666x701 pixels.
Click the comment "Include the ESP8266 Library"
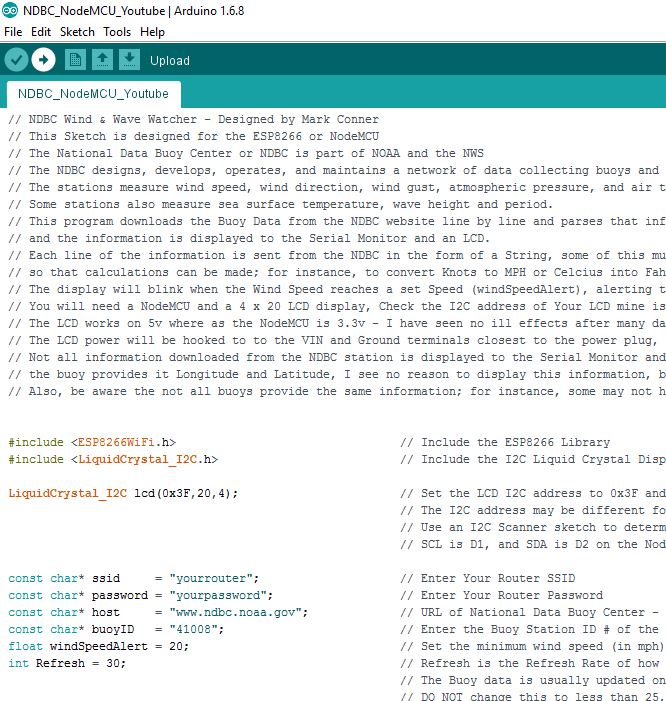pos(505,443)
